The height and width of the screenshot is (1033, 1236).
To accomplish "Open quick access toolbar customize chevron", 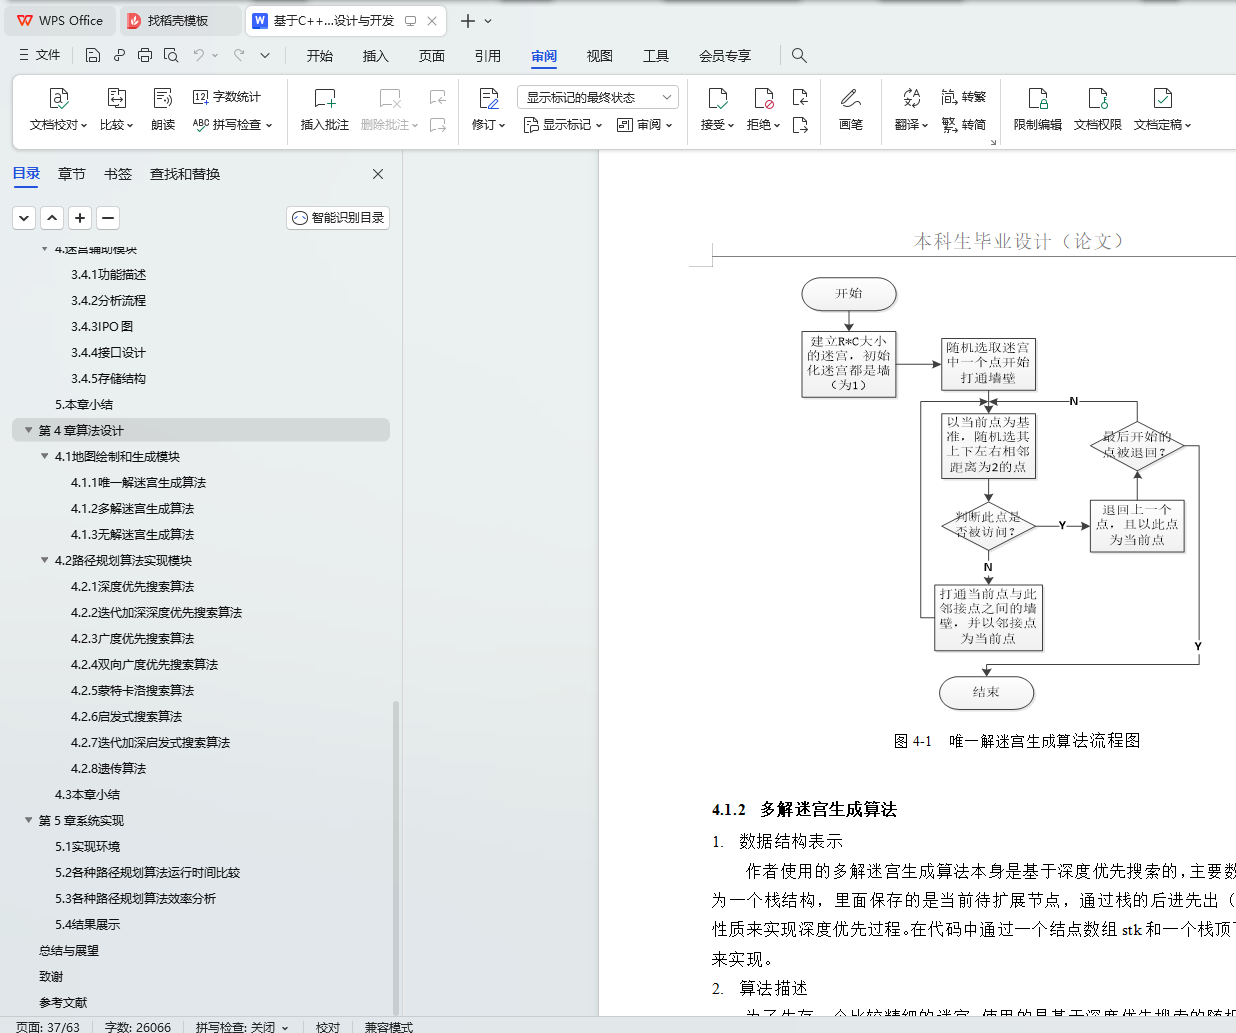I will [x=265, y=55].
